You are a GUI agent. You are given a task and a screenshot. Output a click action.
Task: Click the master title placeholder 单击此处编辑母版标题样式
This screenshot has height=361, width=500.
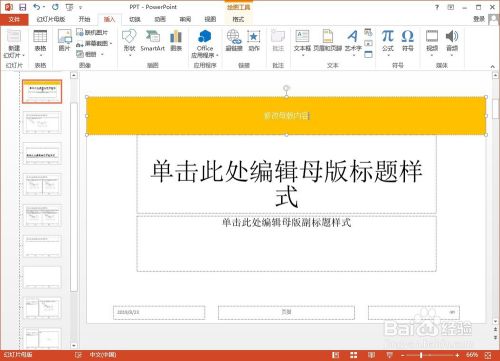click(286, 174)
